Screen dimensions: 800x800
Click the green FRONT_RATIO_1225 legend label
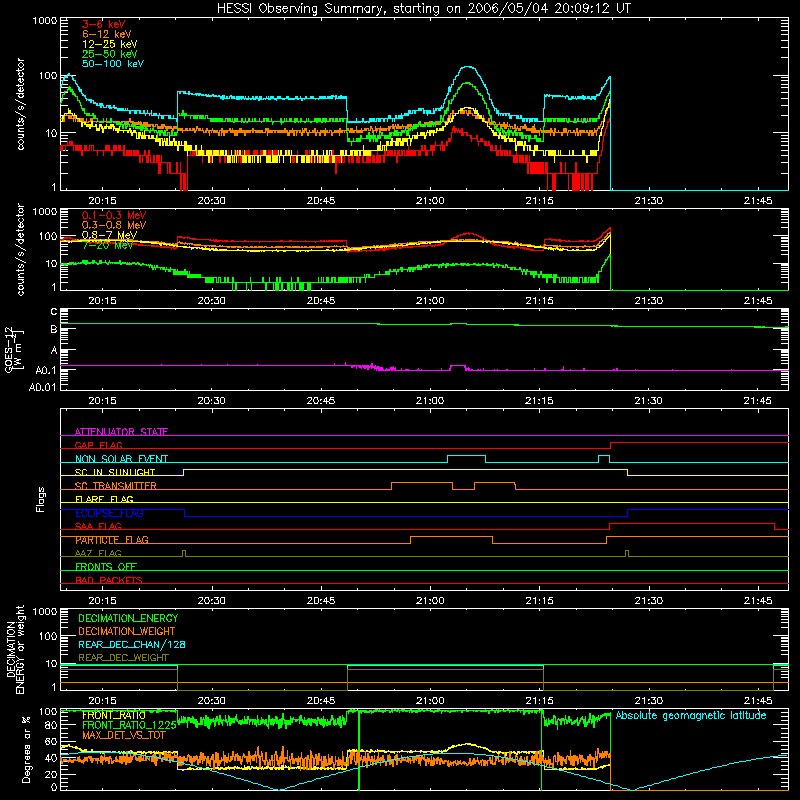pos(129,725)
